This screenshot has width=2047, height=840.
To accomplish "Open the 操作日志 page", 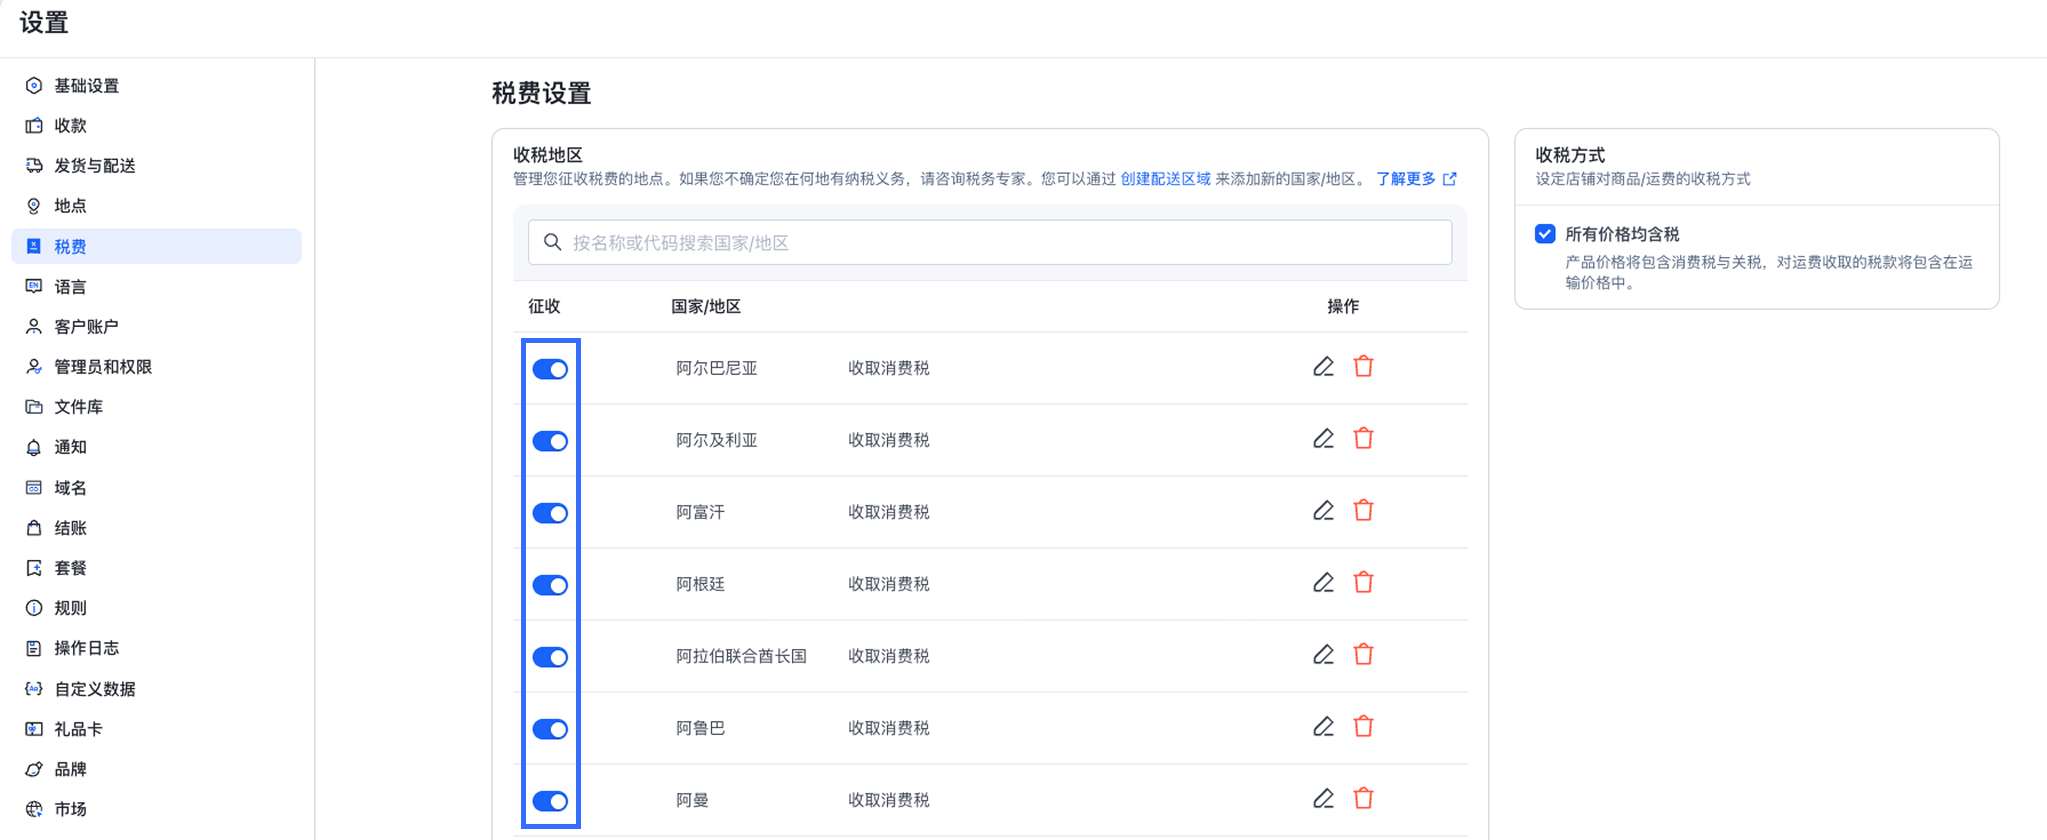I will point(156,648).
